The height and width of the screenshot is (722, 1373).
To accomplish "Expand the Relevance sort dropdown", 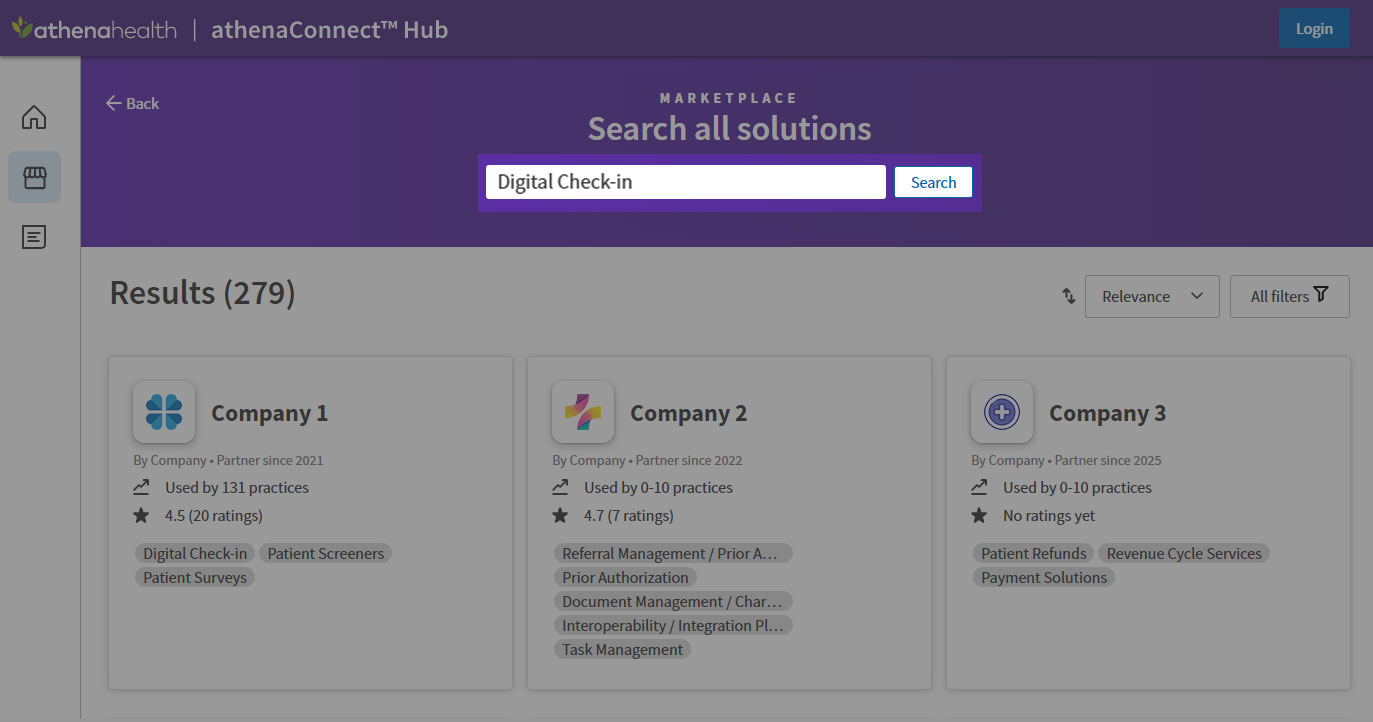I will click(x=1152, y=296).
